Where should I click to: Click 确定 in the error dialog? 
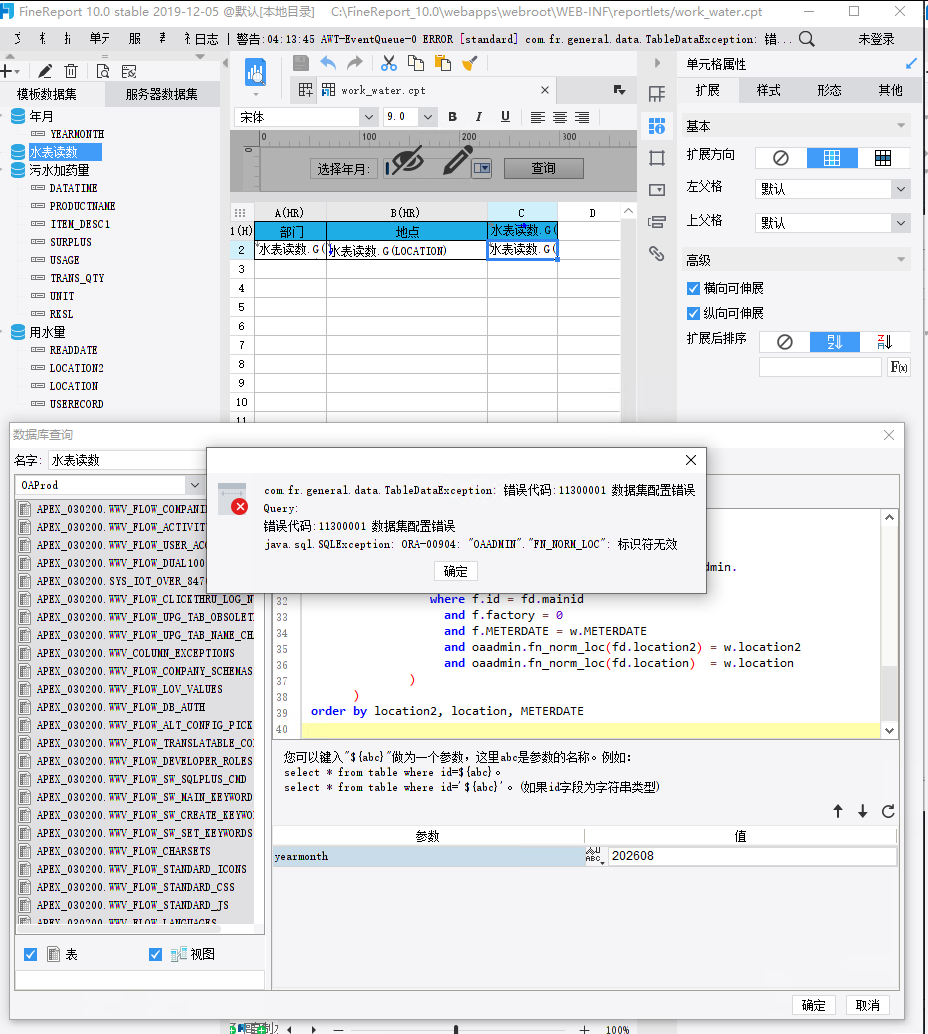click(456, 571)
